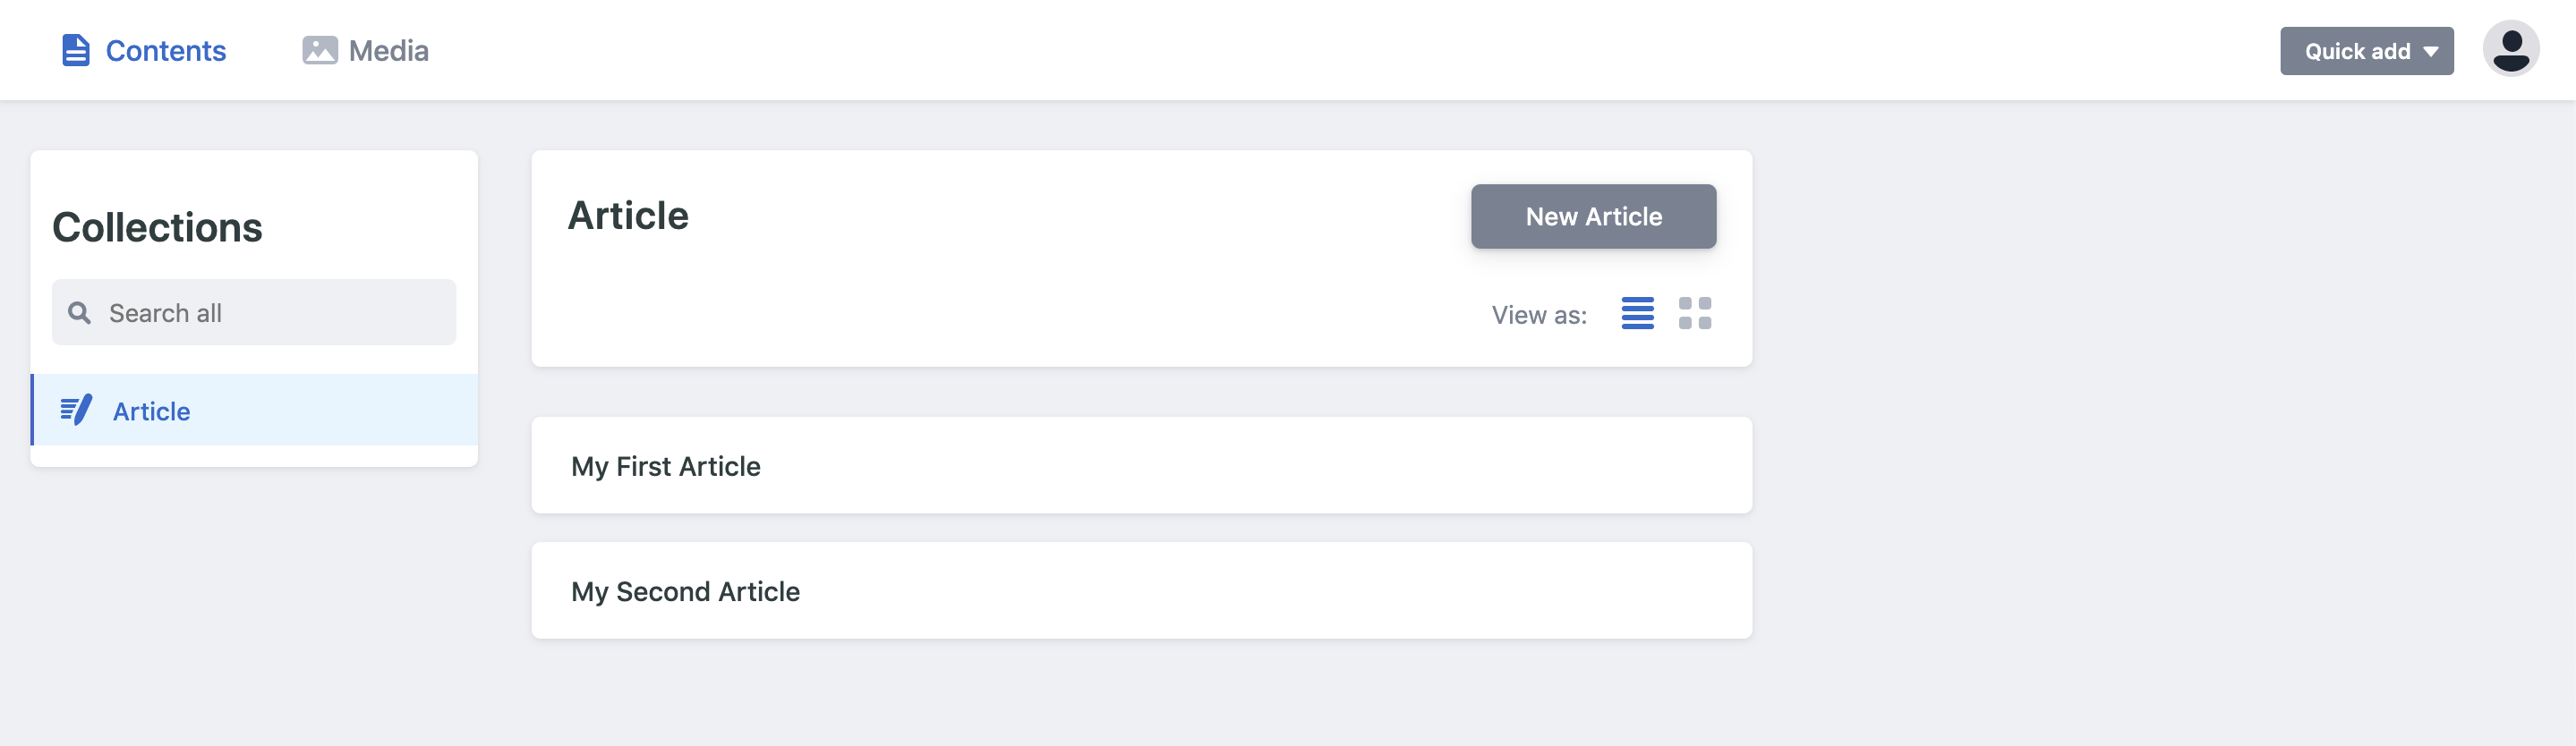The image size is (2576, 746).
Task: Click the Media image icon
Action: coord(320,49)
